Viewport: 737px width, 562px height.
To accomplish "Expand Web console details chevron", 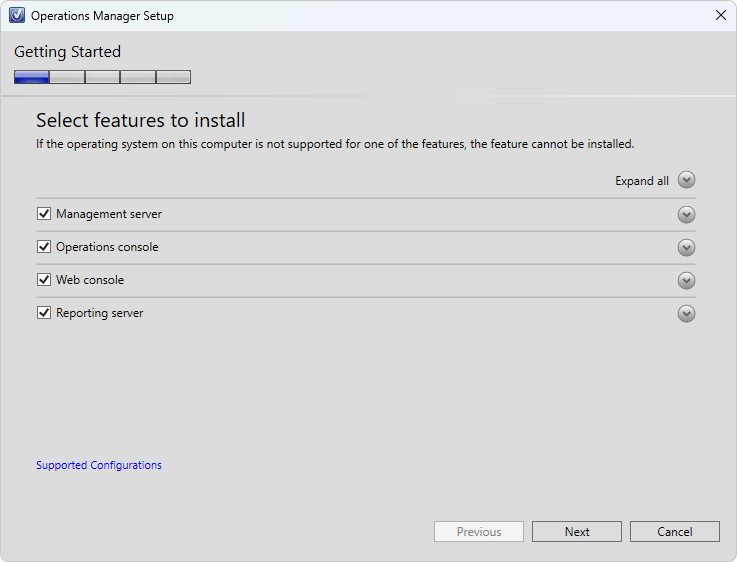I will 686,281.
